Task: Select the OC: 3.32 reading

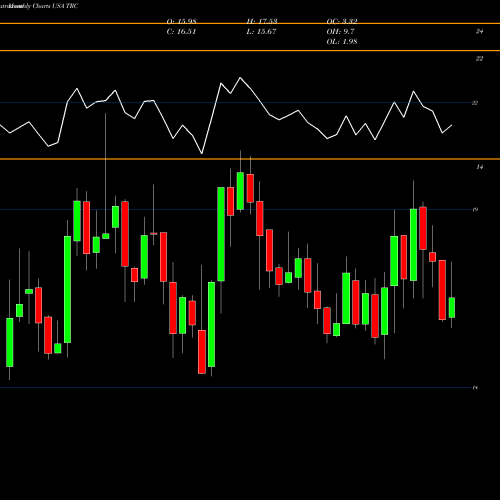Action: pyautogui.click(x=342, y=21)
